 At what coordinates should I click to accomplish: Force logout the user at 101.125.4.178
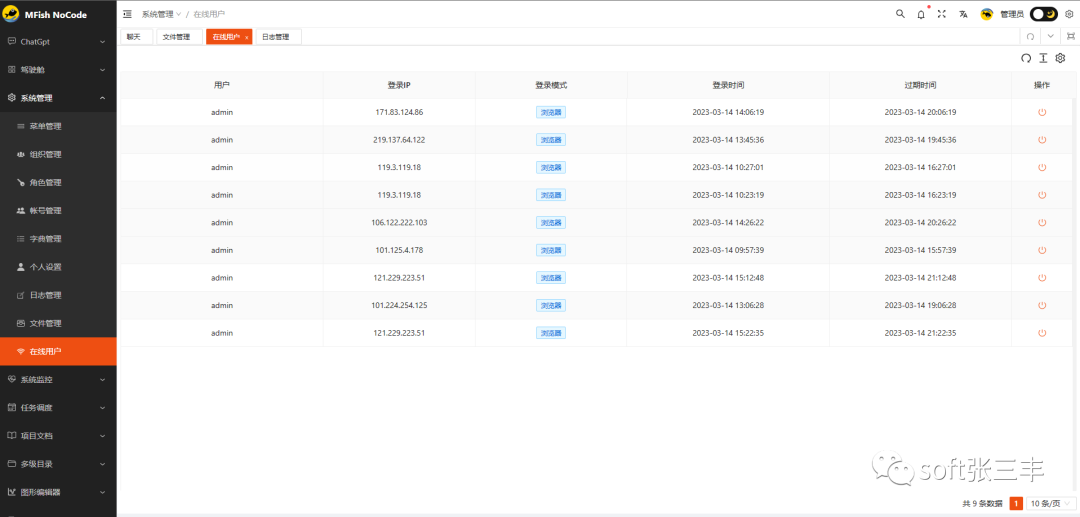click(x=1042, y=250)
